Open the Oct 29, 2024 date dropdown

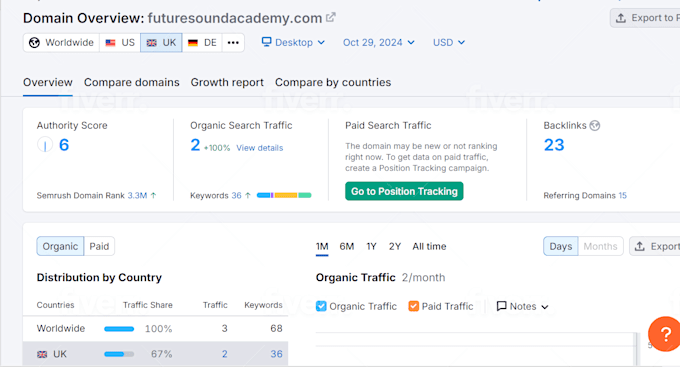pyautogui.click(x=379, y=43)
